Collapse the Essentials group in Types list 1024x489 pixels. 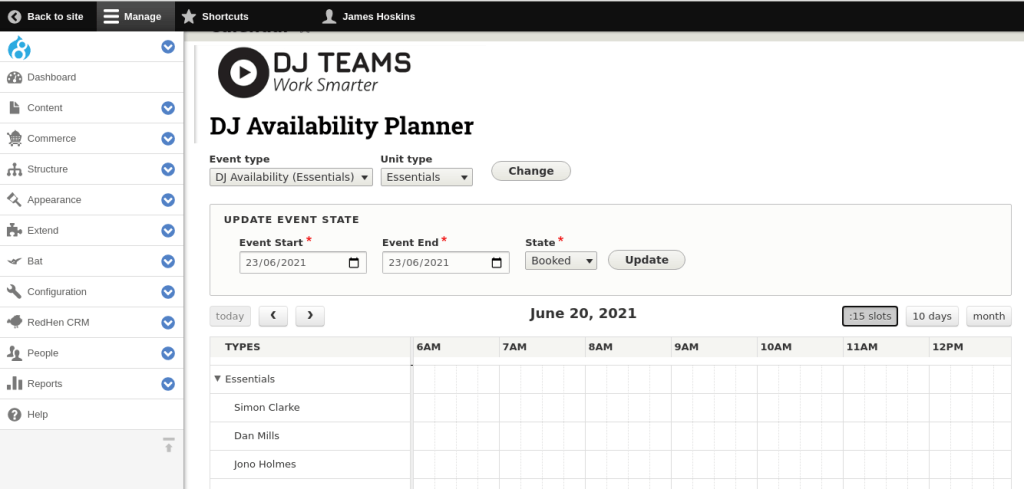pyautogui.click(x=218, y=379)
